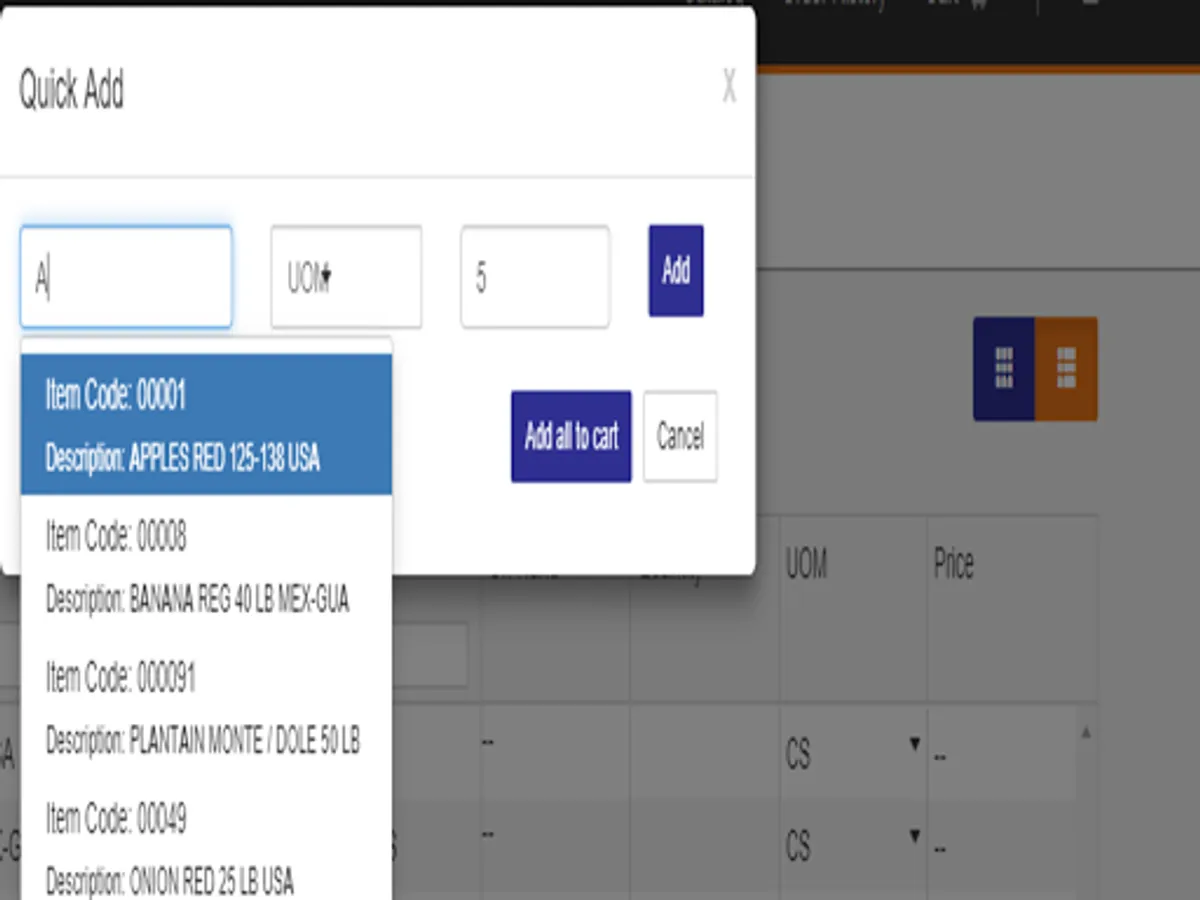Expand the first row CS unit dropdown
The height and width of the screenshot is (900, 1200).
click(853, 754)
